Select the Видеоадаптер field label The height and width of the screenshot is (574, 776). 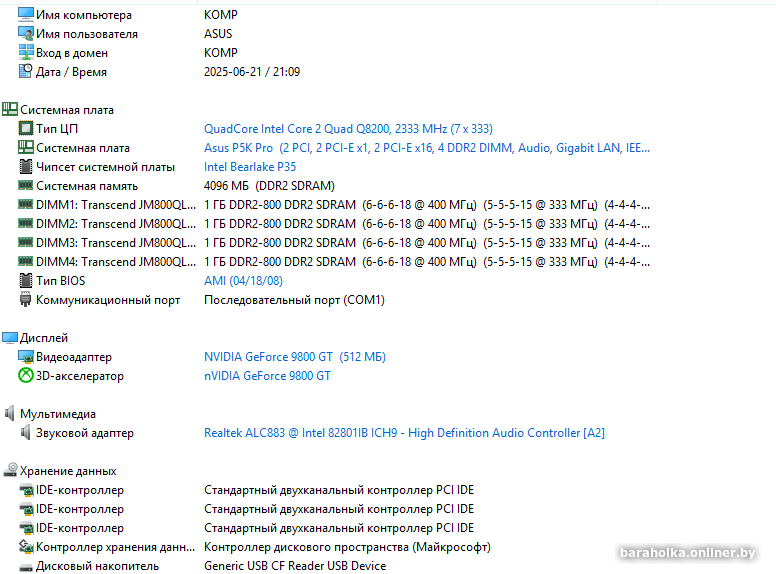pos(74,357)
